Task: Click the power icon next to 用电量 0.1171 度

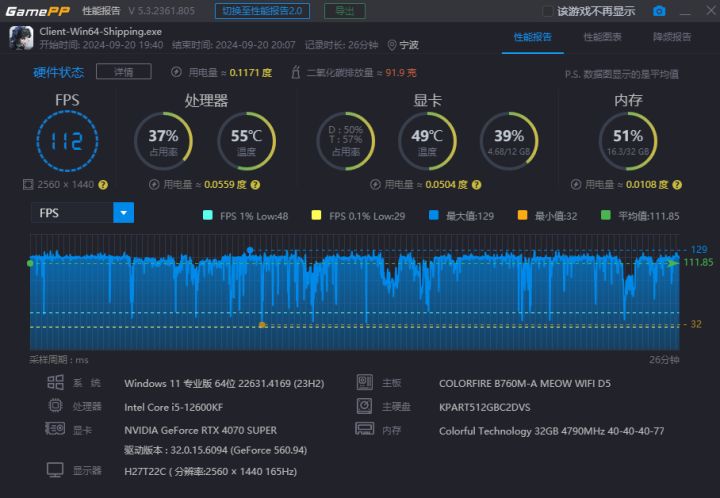Action: [x=176, y=72]
